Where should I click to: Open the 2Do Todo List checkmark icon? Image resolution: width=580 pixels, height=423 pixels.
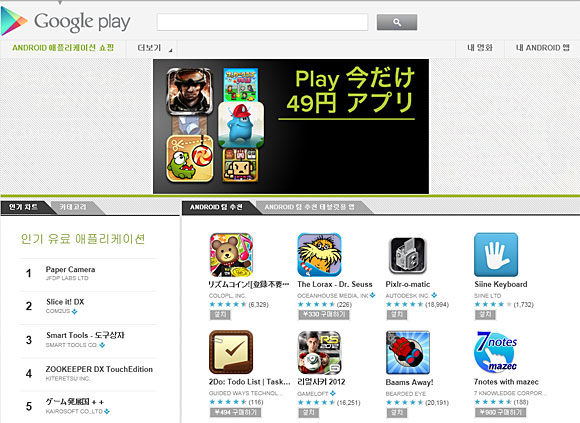click(231, 352)
